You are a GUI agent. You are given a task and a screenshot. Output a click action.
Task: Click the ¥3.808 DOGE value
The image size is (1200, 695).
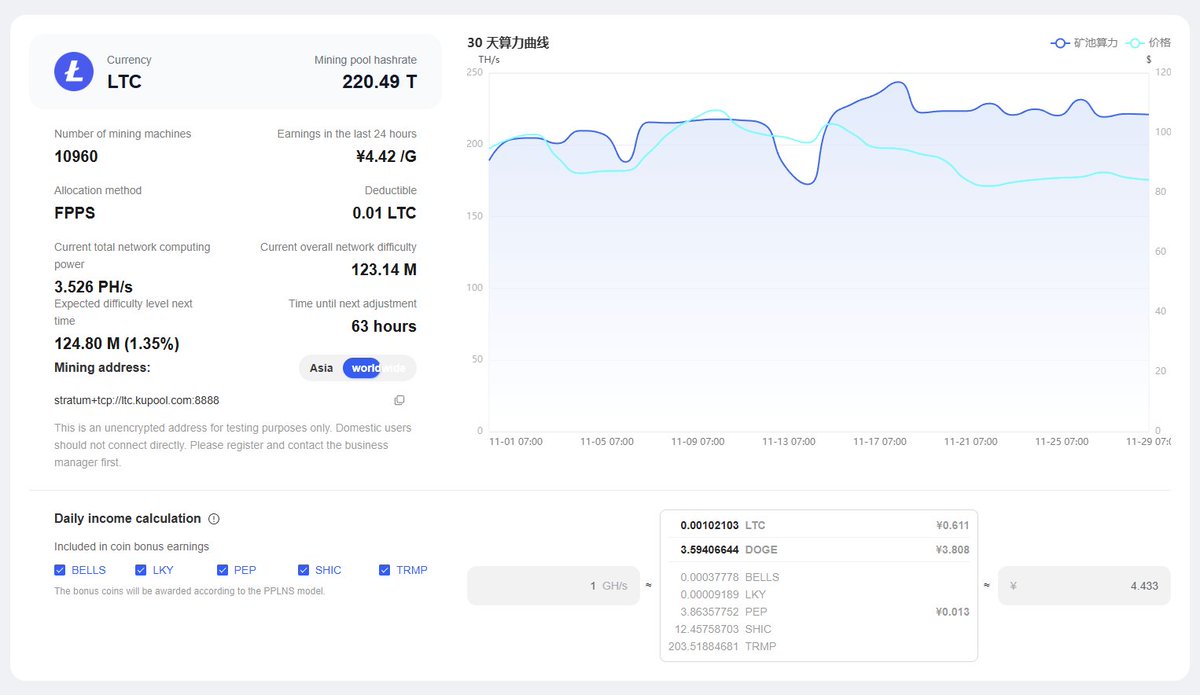[952, 550]
